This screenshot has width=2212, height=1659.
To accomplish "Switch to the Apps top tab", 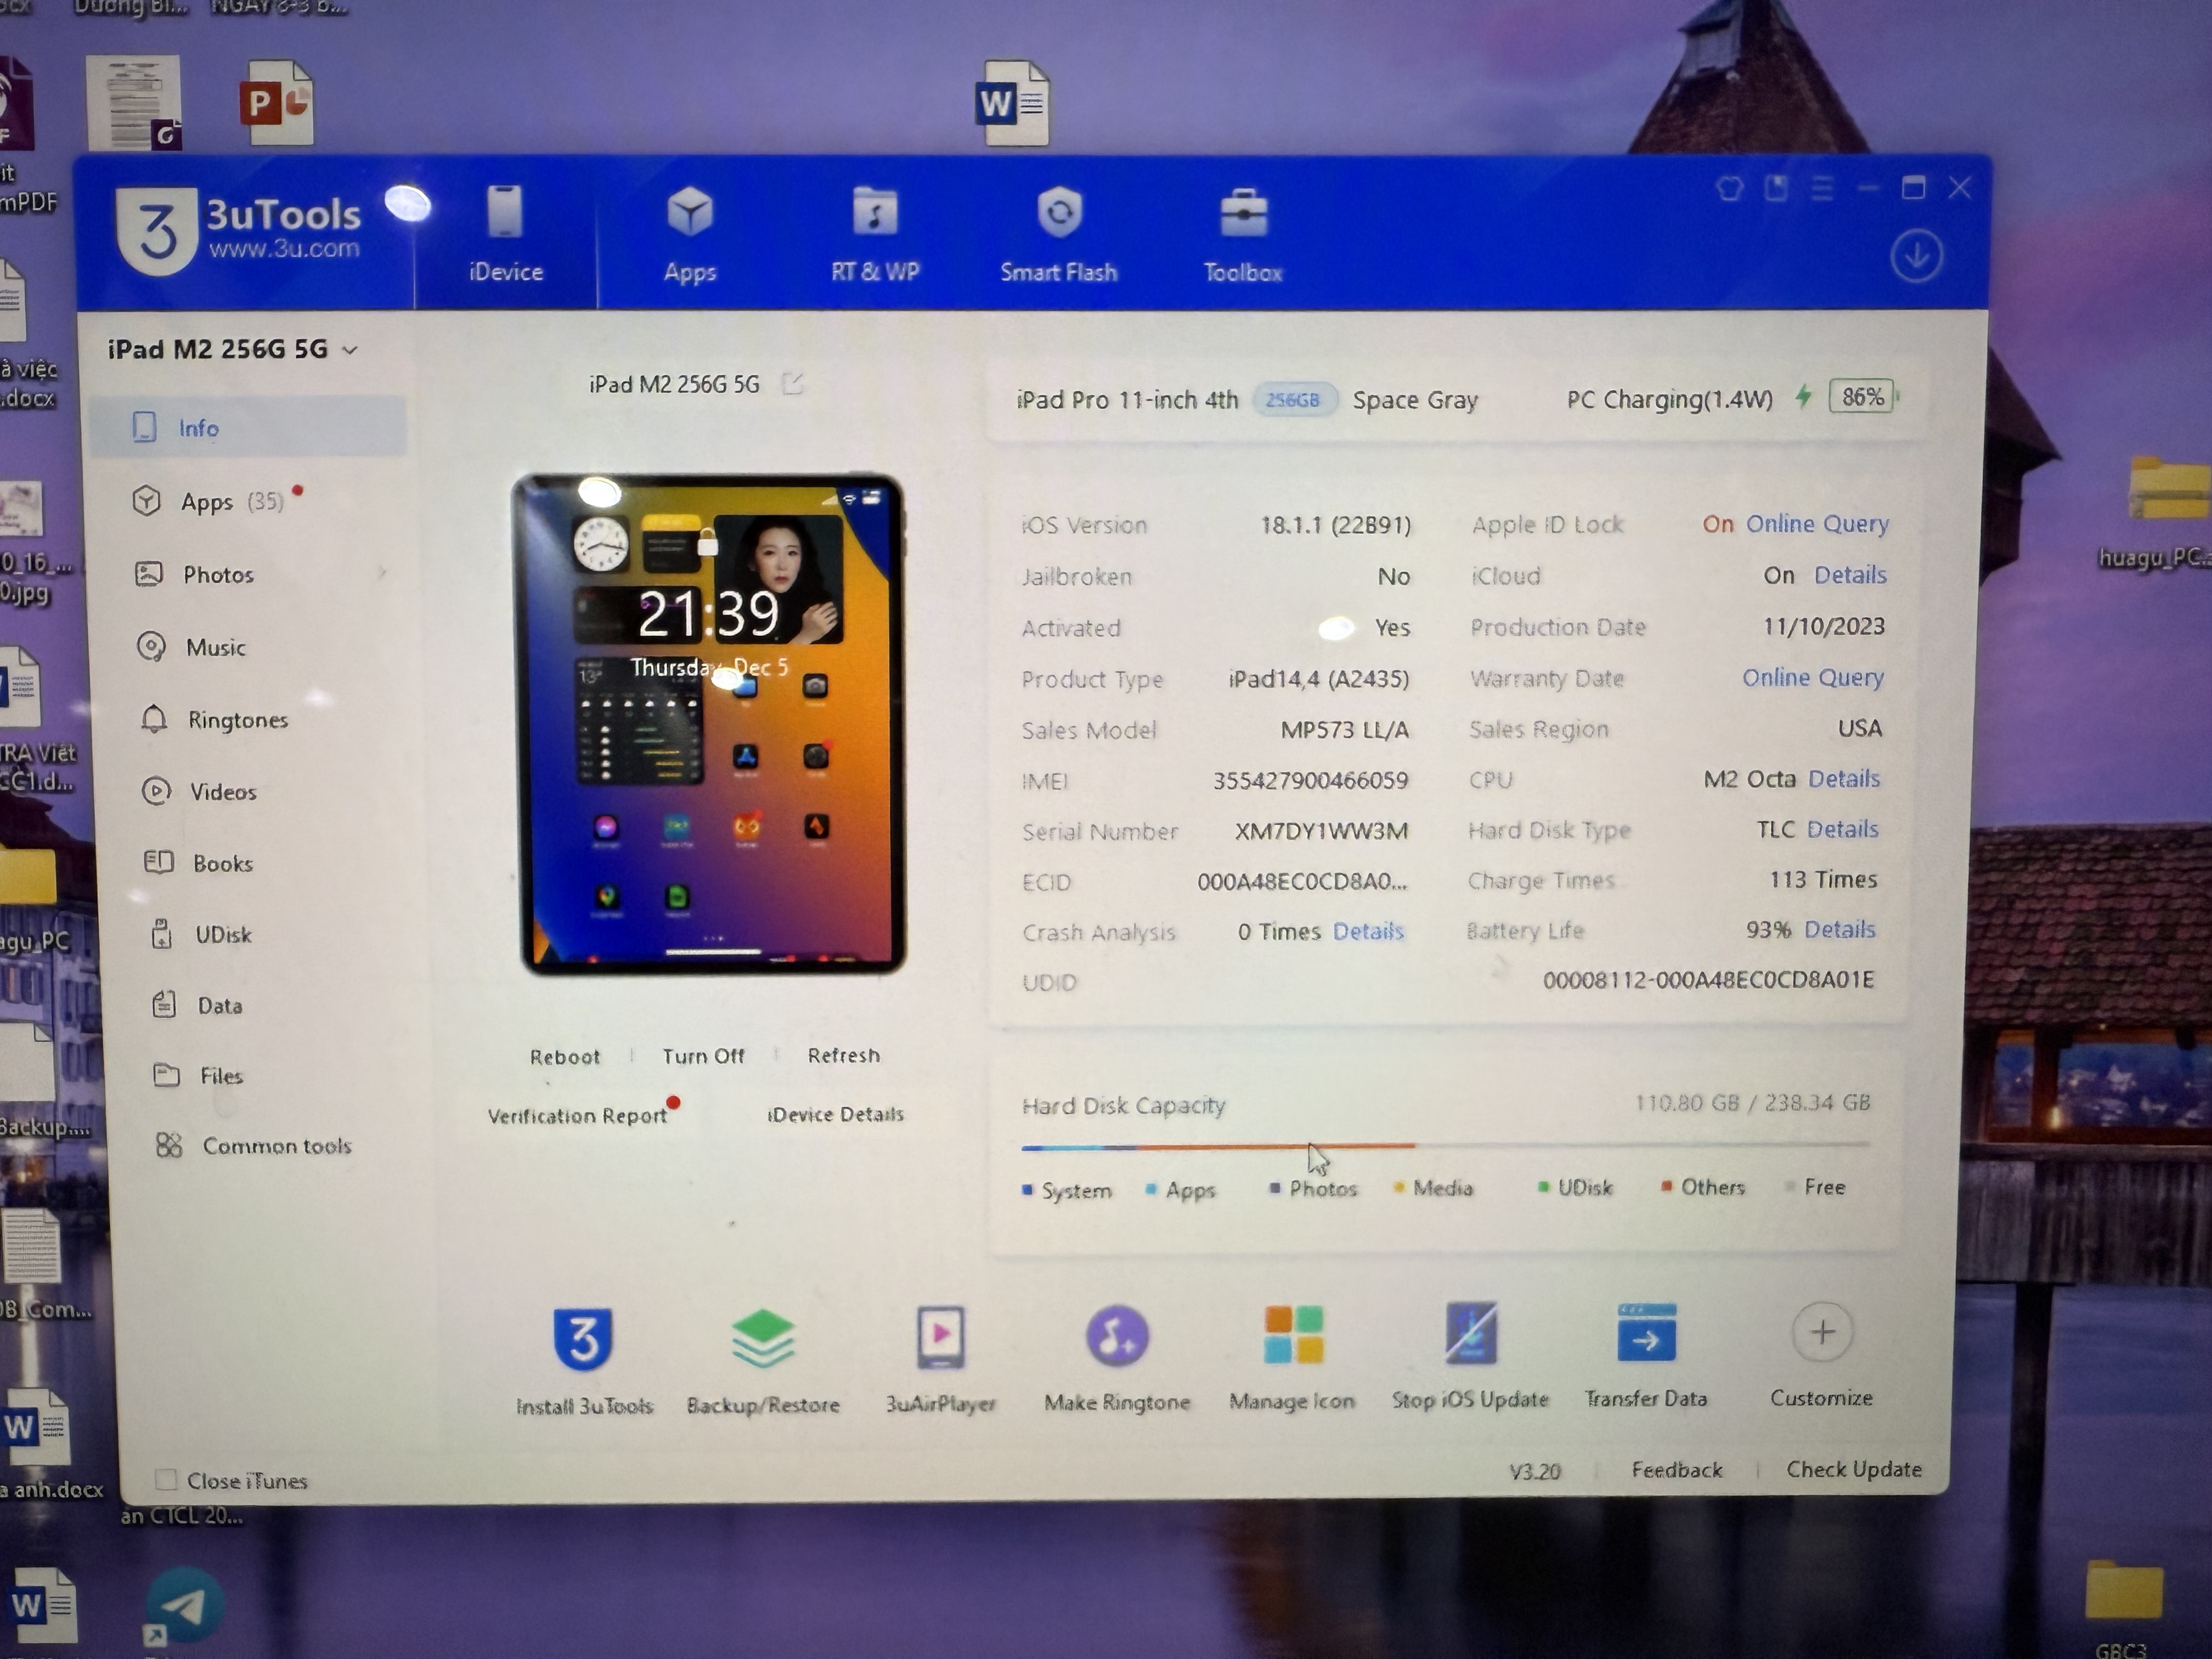I will tap(689, 236).
